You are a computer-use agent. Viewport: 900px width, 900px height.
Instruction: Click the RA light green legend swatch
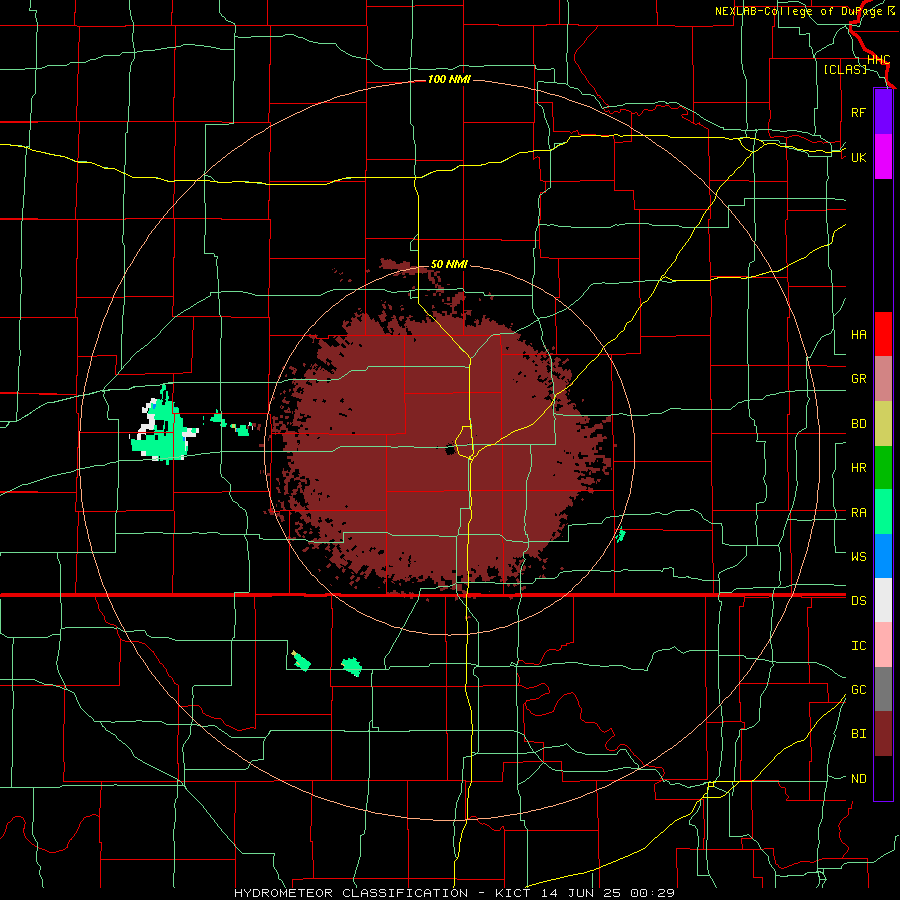[883, 512]
